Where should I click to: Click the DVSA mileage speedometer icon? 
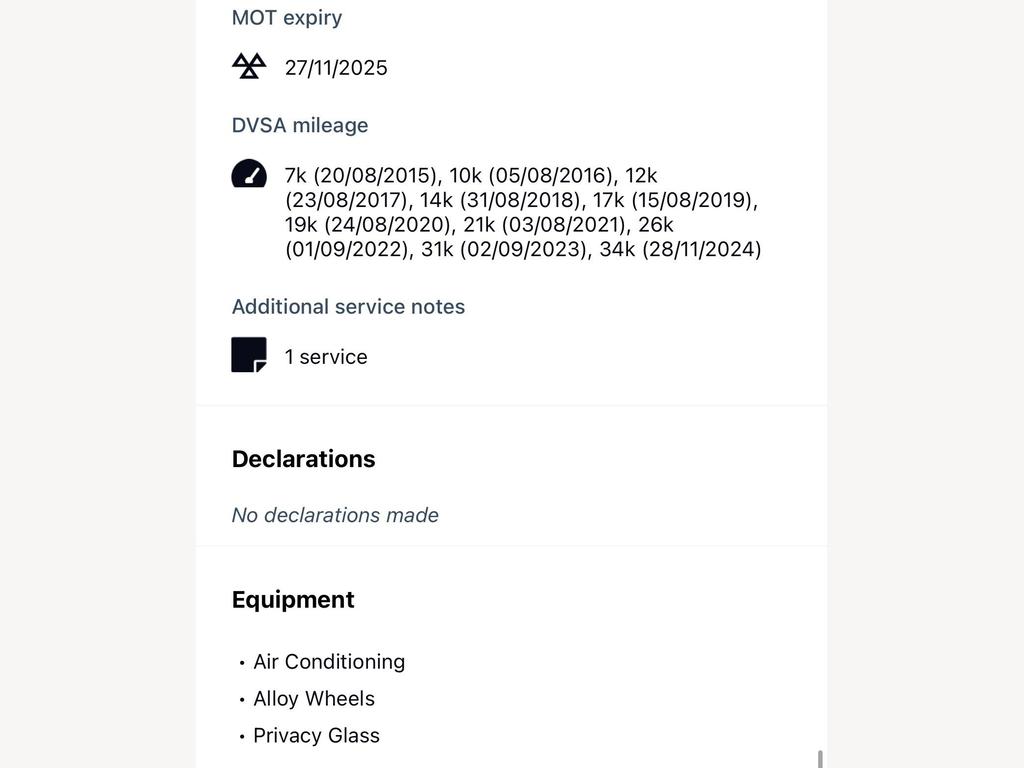click(x=249, y=174)
